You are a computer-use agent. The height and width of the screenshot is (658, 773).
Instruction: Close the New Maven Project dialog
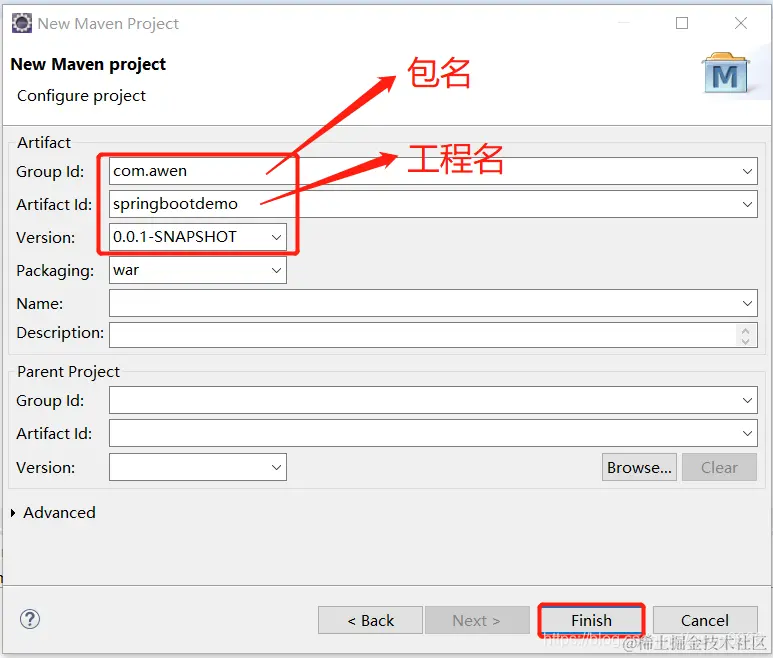(x=740, y=23)
